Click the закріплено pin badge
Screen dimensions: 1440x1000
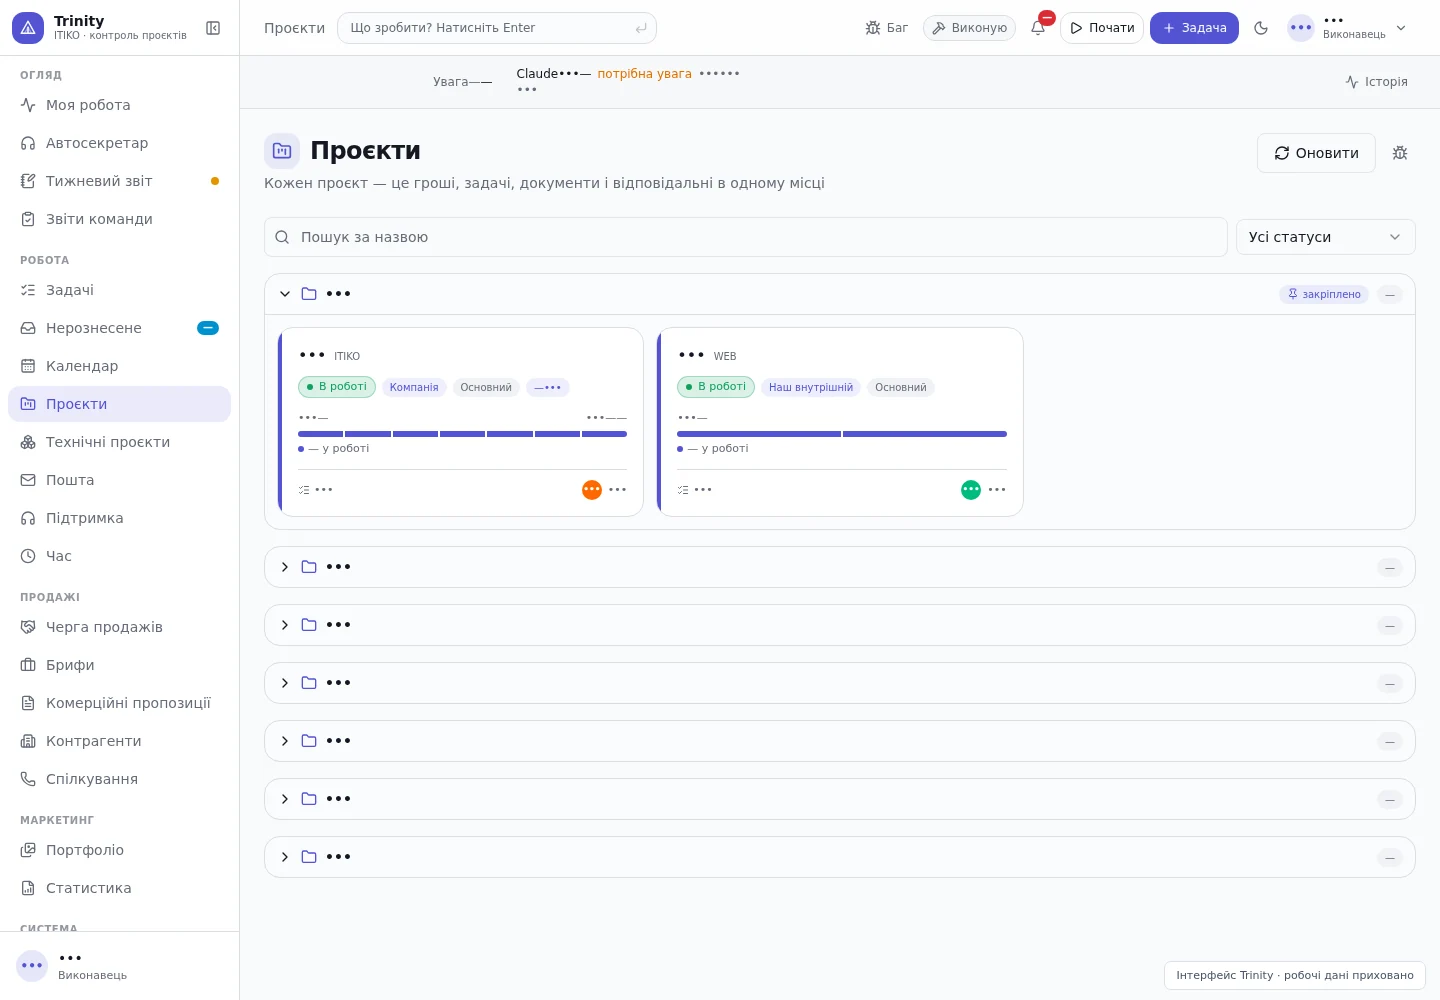[x=1324, y=294]
